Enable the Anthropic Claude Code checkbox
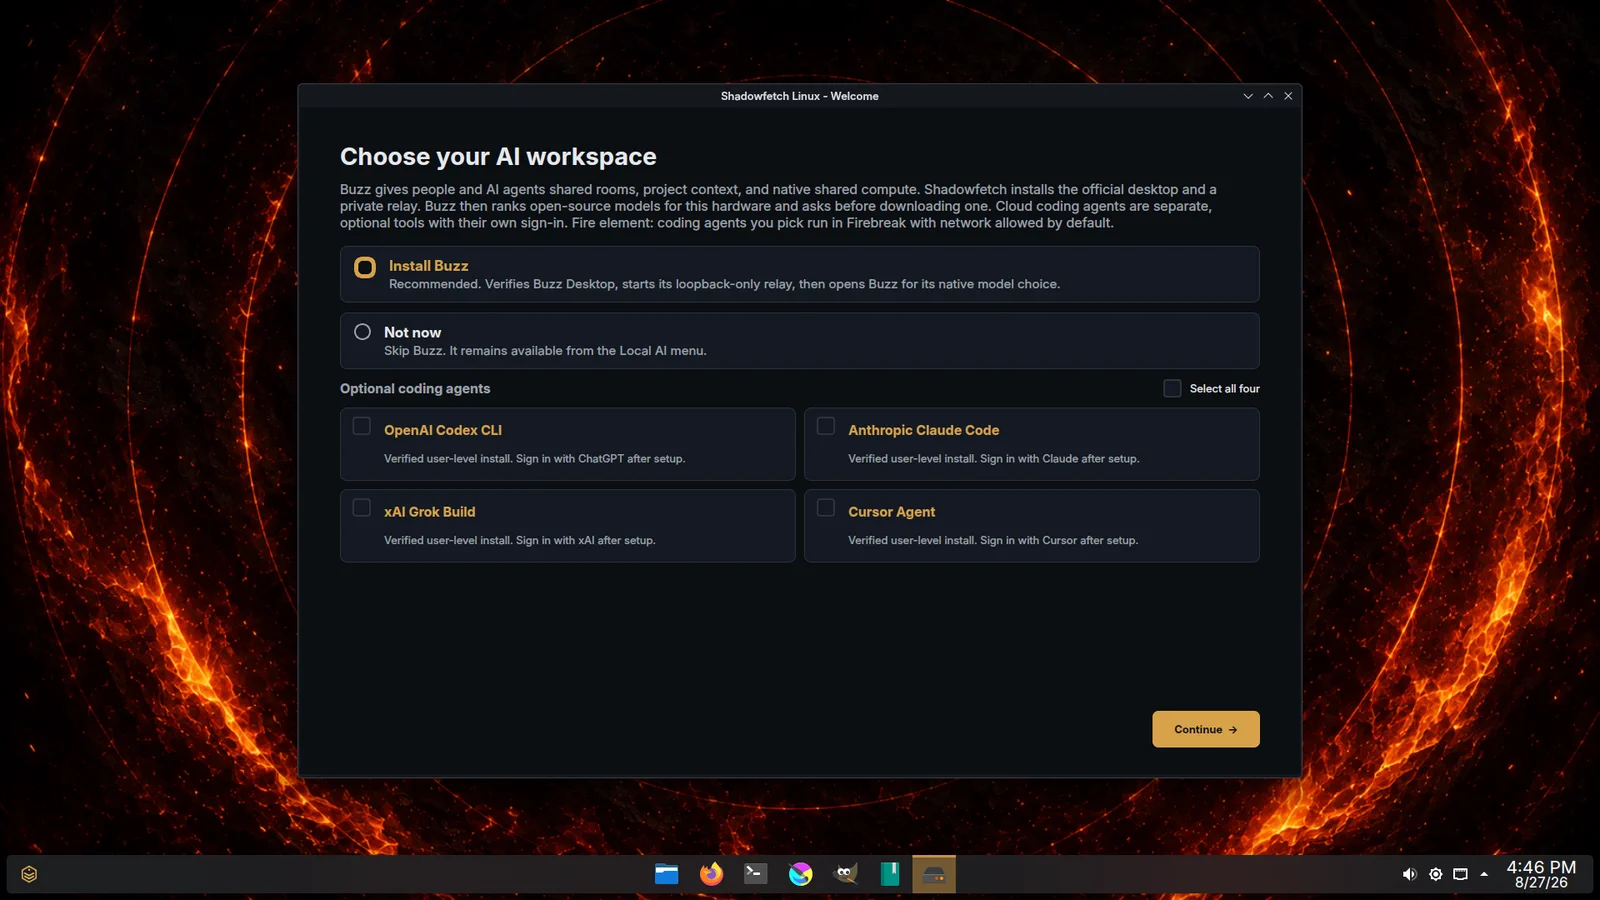The height and width of the screenshot is (900, 1600). (826, 426)
